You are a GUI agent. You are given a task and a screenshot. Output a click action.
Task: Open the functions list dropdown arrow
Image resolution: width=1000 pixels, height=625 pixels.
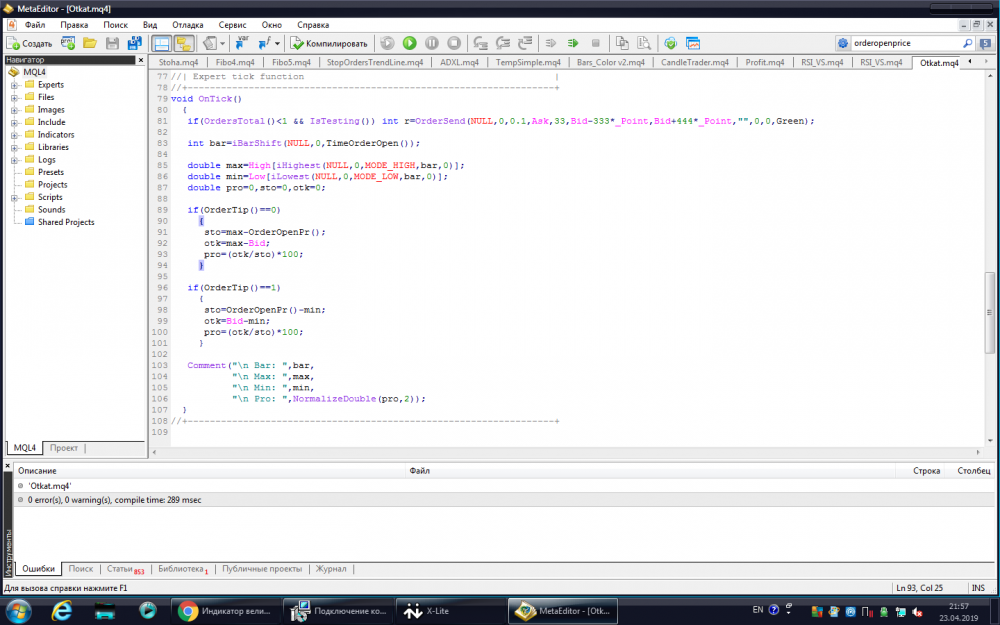coord(277,43)
